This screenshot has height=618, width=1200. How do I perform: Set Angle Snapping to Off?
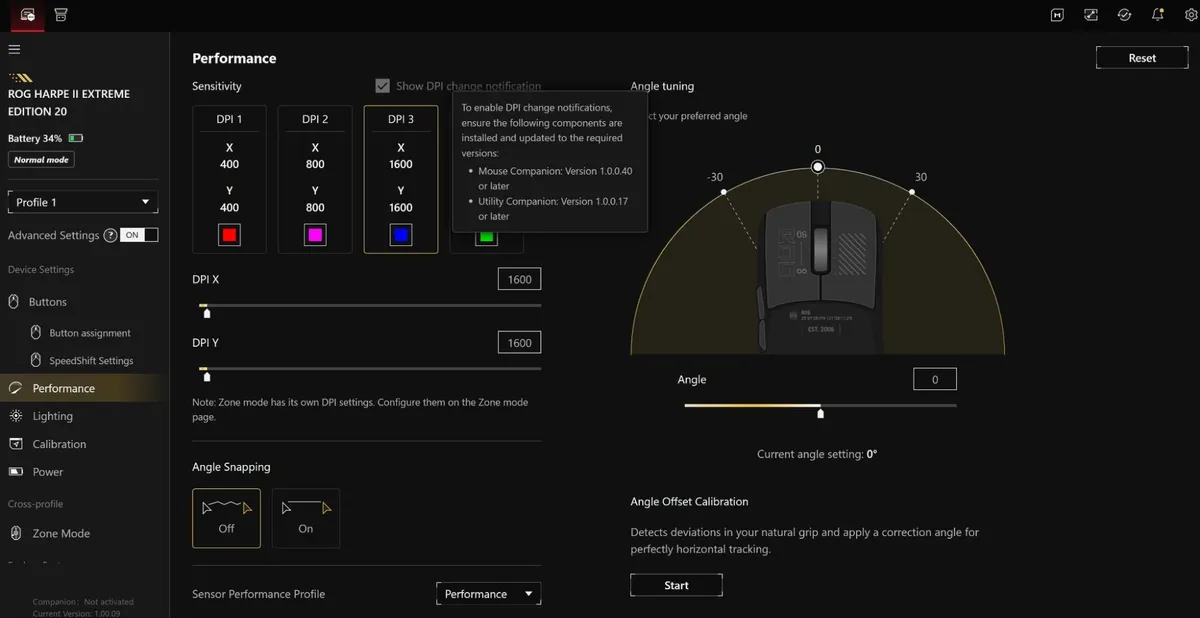[x=226, y=518]
